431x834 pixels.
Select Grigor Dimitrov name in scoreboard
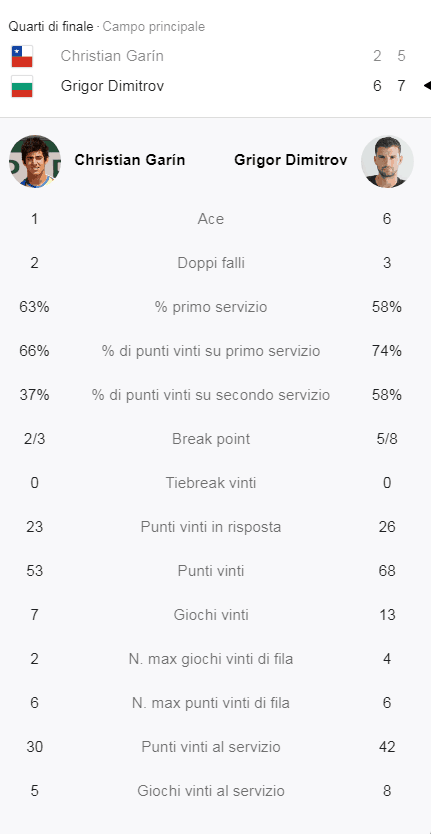[112, 86]
